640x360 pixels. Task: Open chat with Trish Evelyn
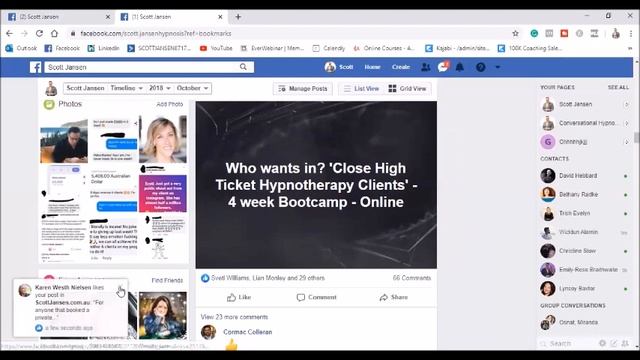pyautogui.click(x=584, y=213)
